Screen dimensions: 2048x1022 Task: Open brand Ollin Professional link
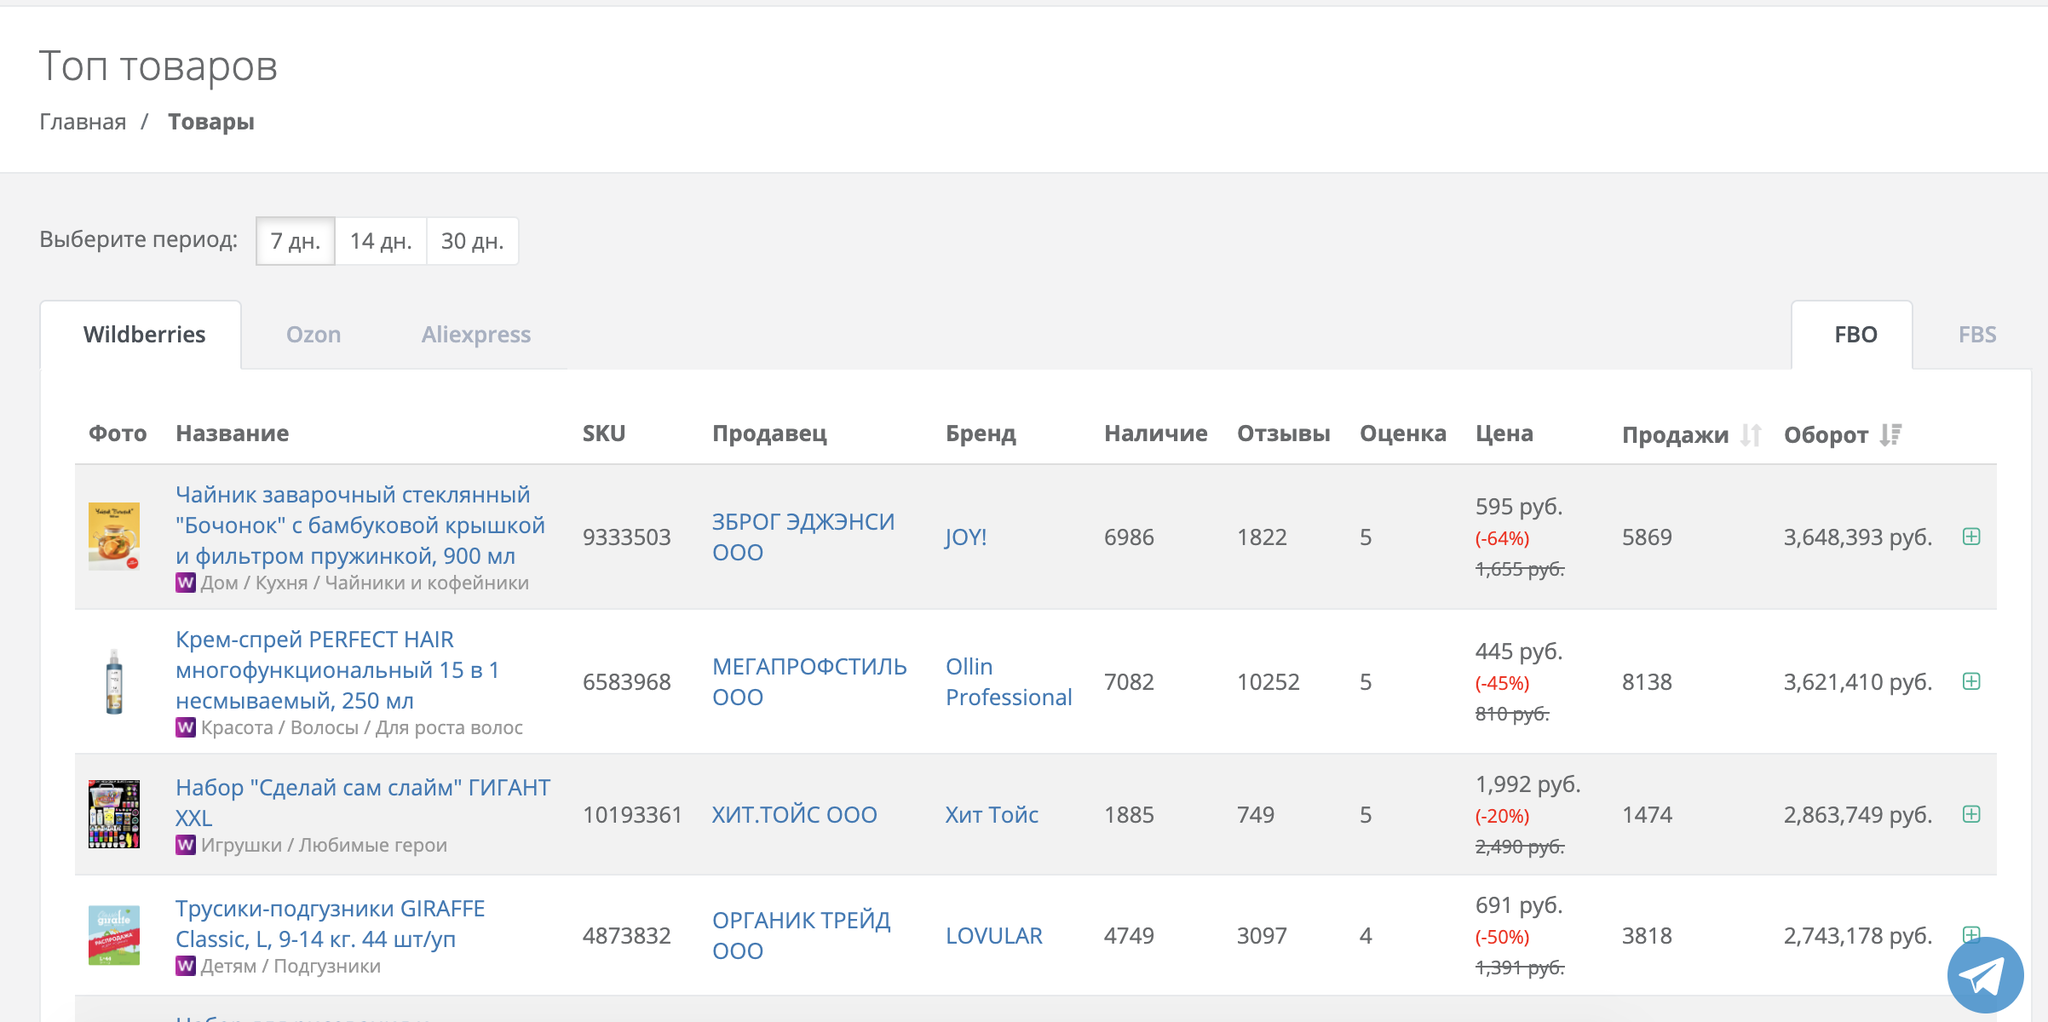(x=1009, y=682)
